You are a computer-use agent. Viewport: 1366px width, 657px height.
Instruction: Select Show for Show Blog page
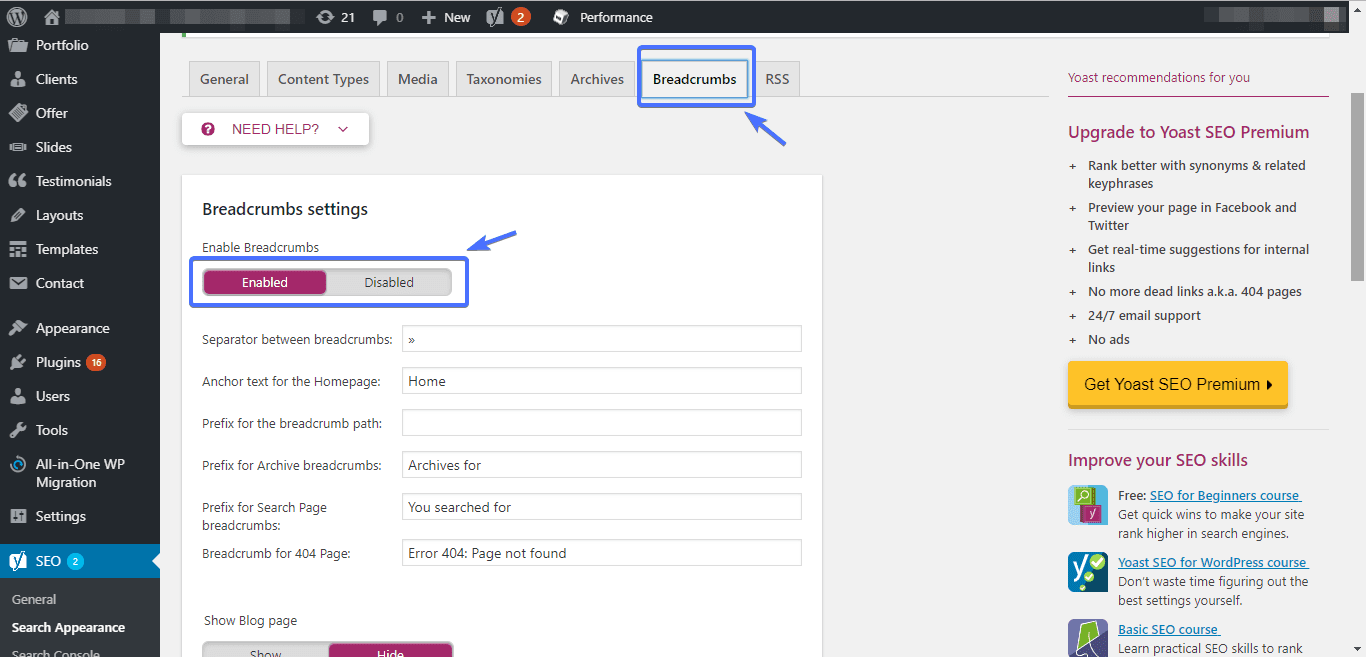point(266,650)
